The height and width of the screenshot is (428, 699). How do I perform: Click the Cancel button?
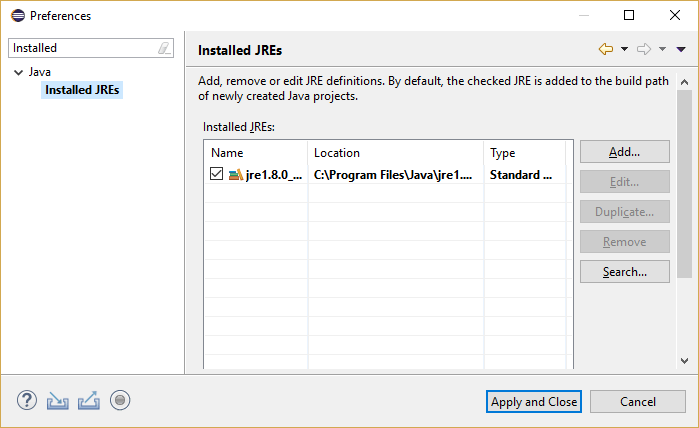coord(637,402)
